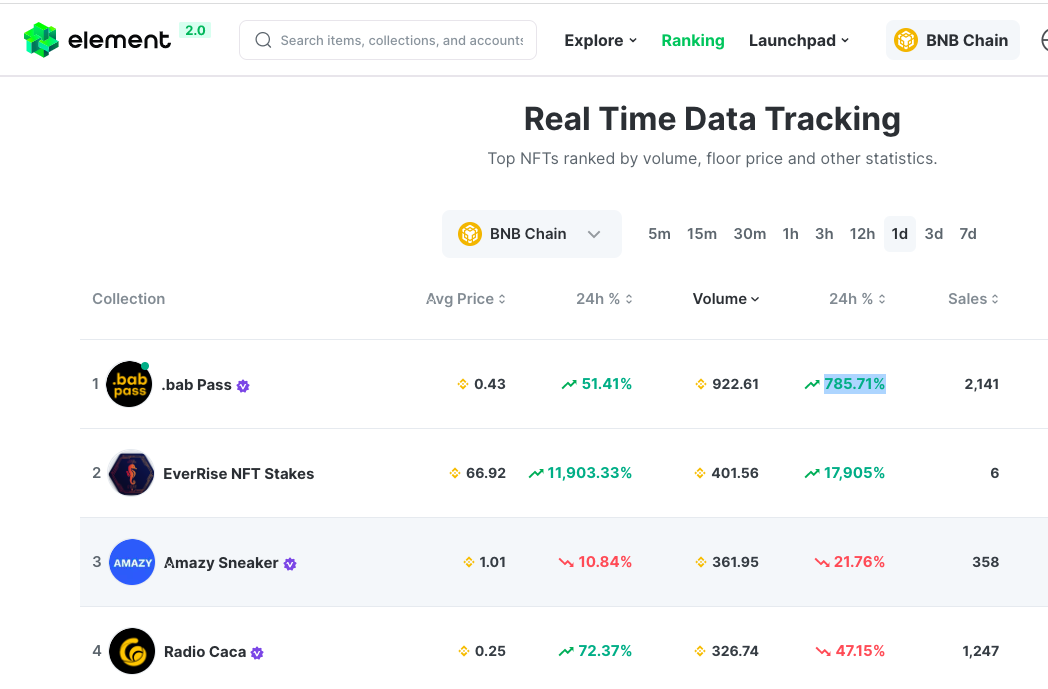
Task: Click the BNB icon beside 401.56 volume
Action: [x=700, y=473]
